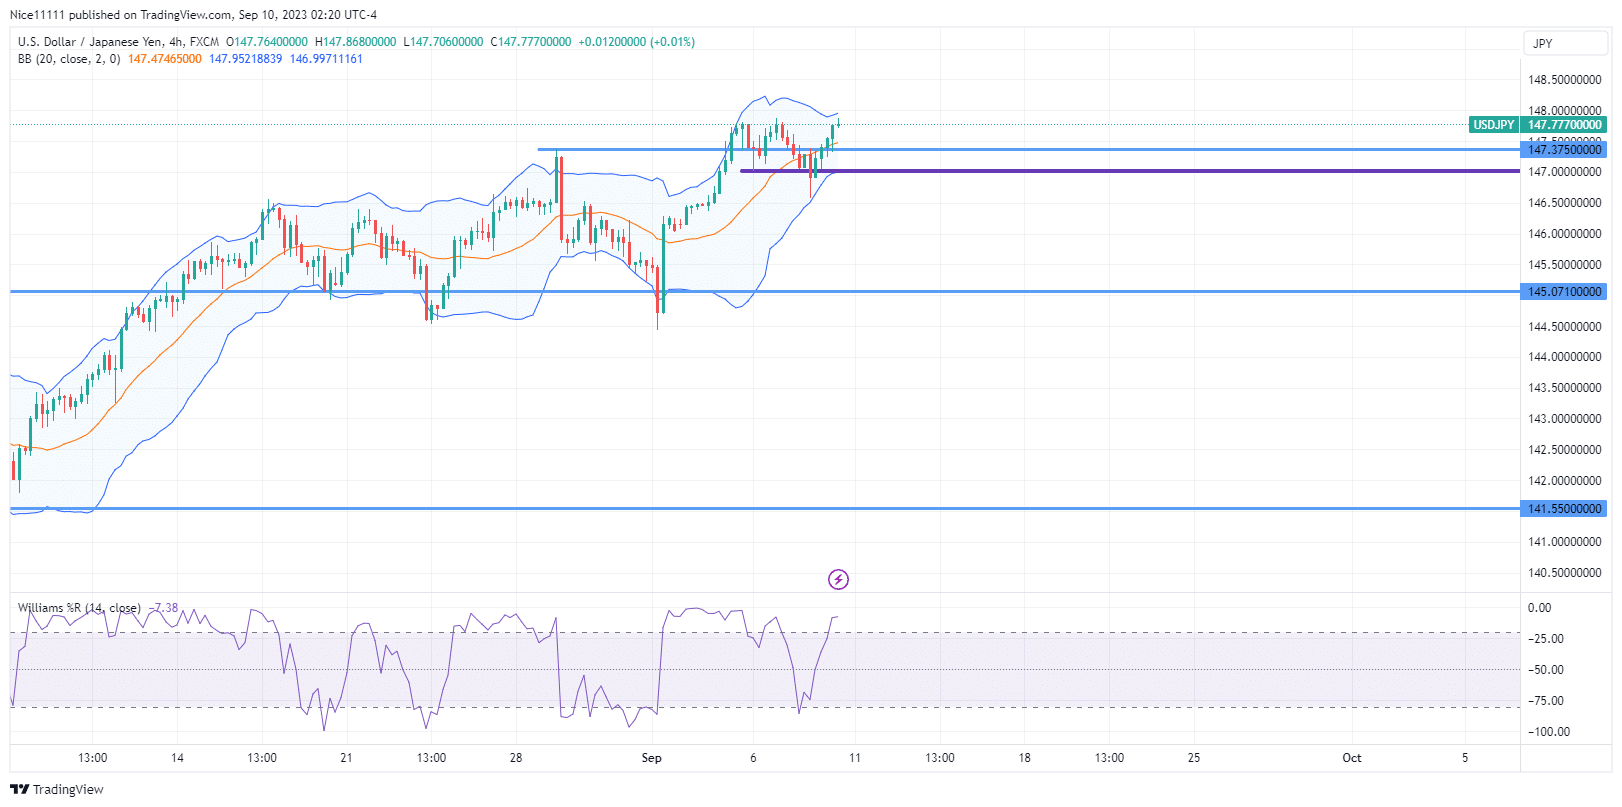Viewport: 1622px width, 807px height.
Task: Click the Sep date label on time axis
Action: tap(652, 758)
